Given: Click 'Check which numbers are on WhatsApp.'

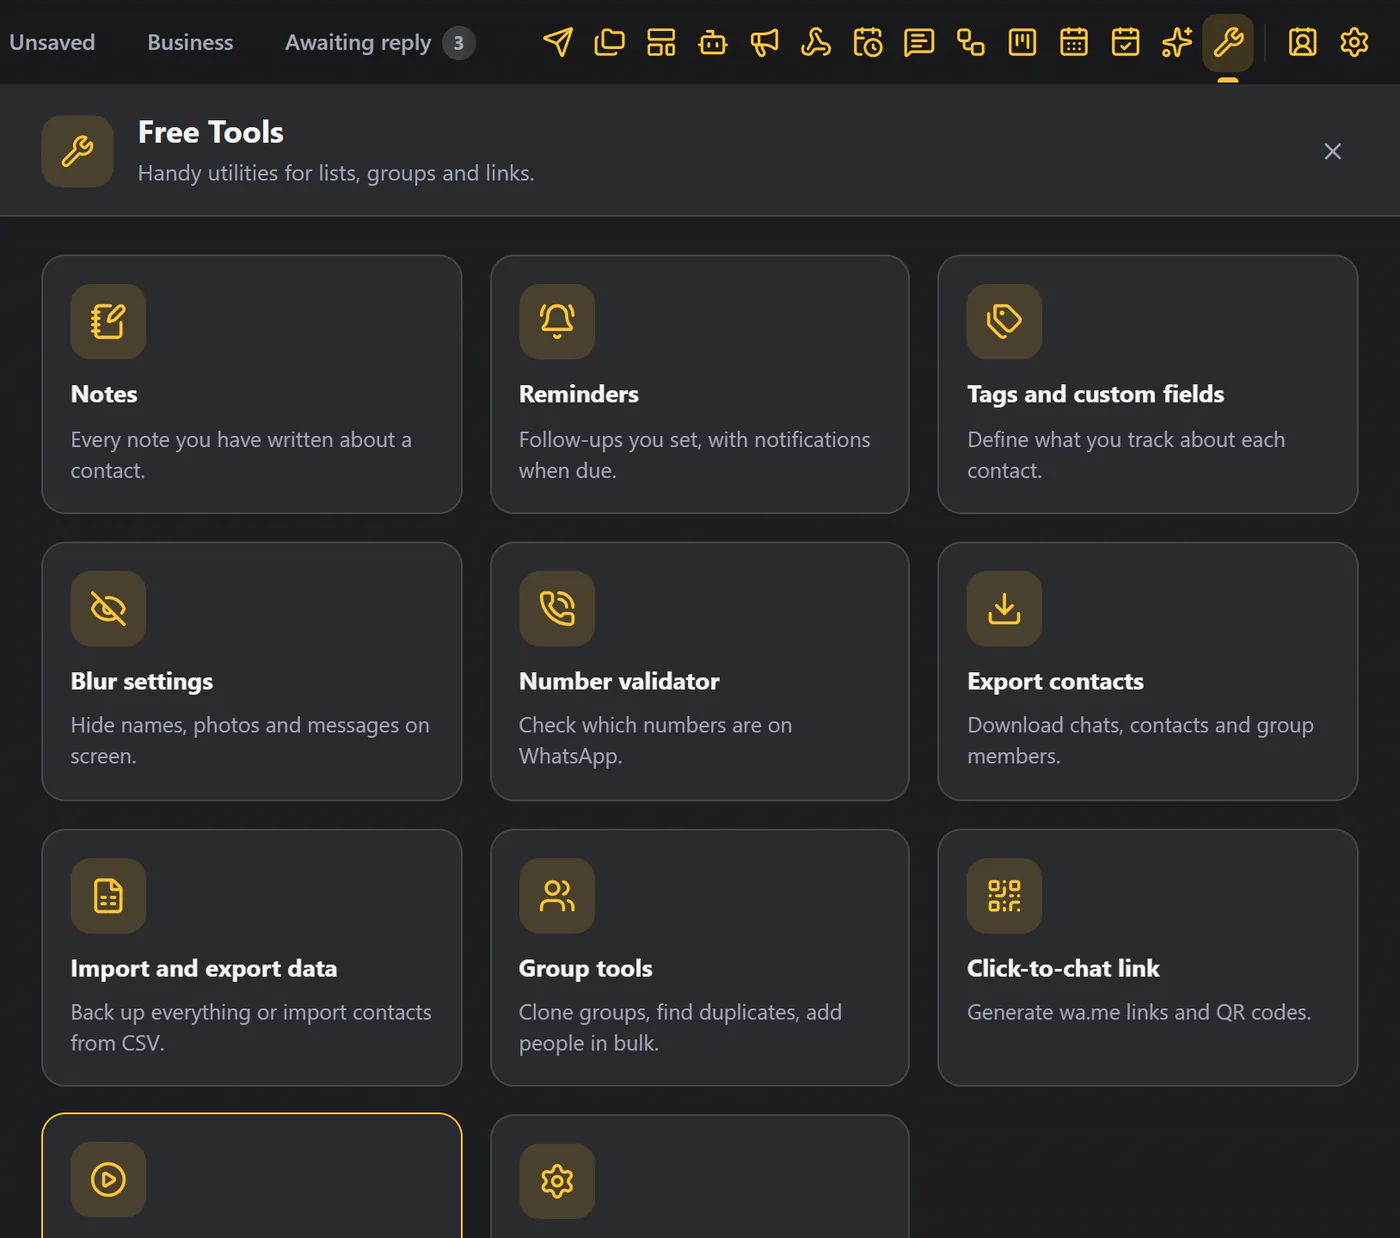Looking at the screenshot, I should [x=655, y=740].
